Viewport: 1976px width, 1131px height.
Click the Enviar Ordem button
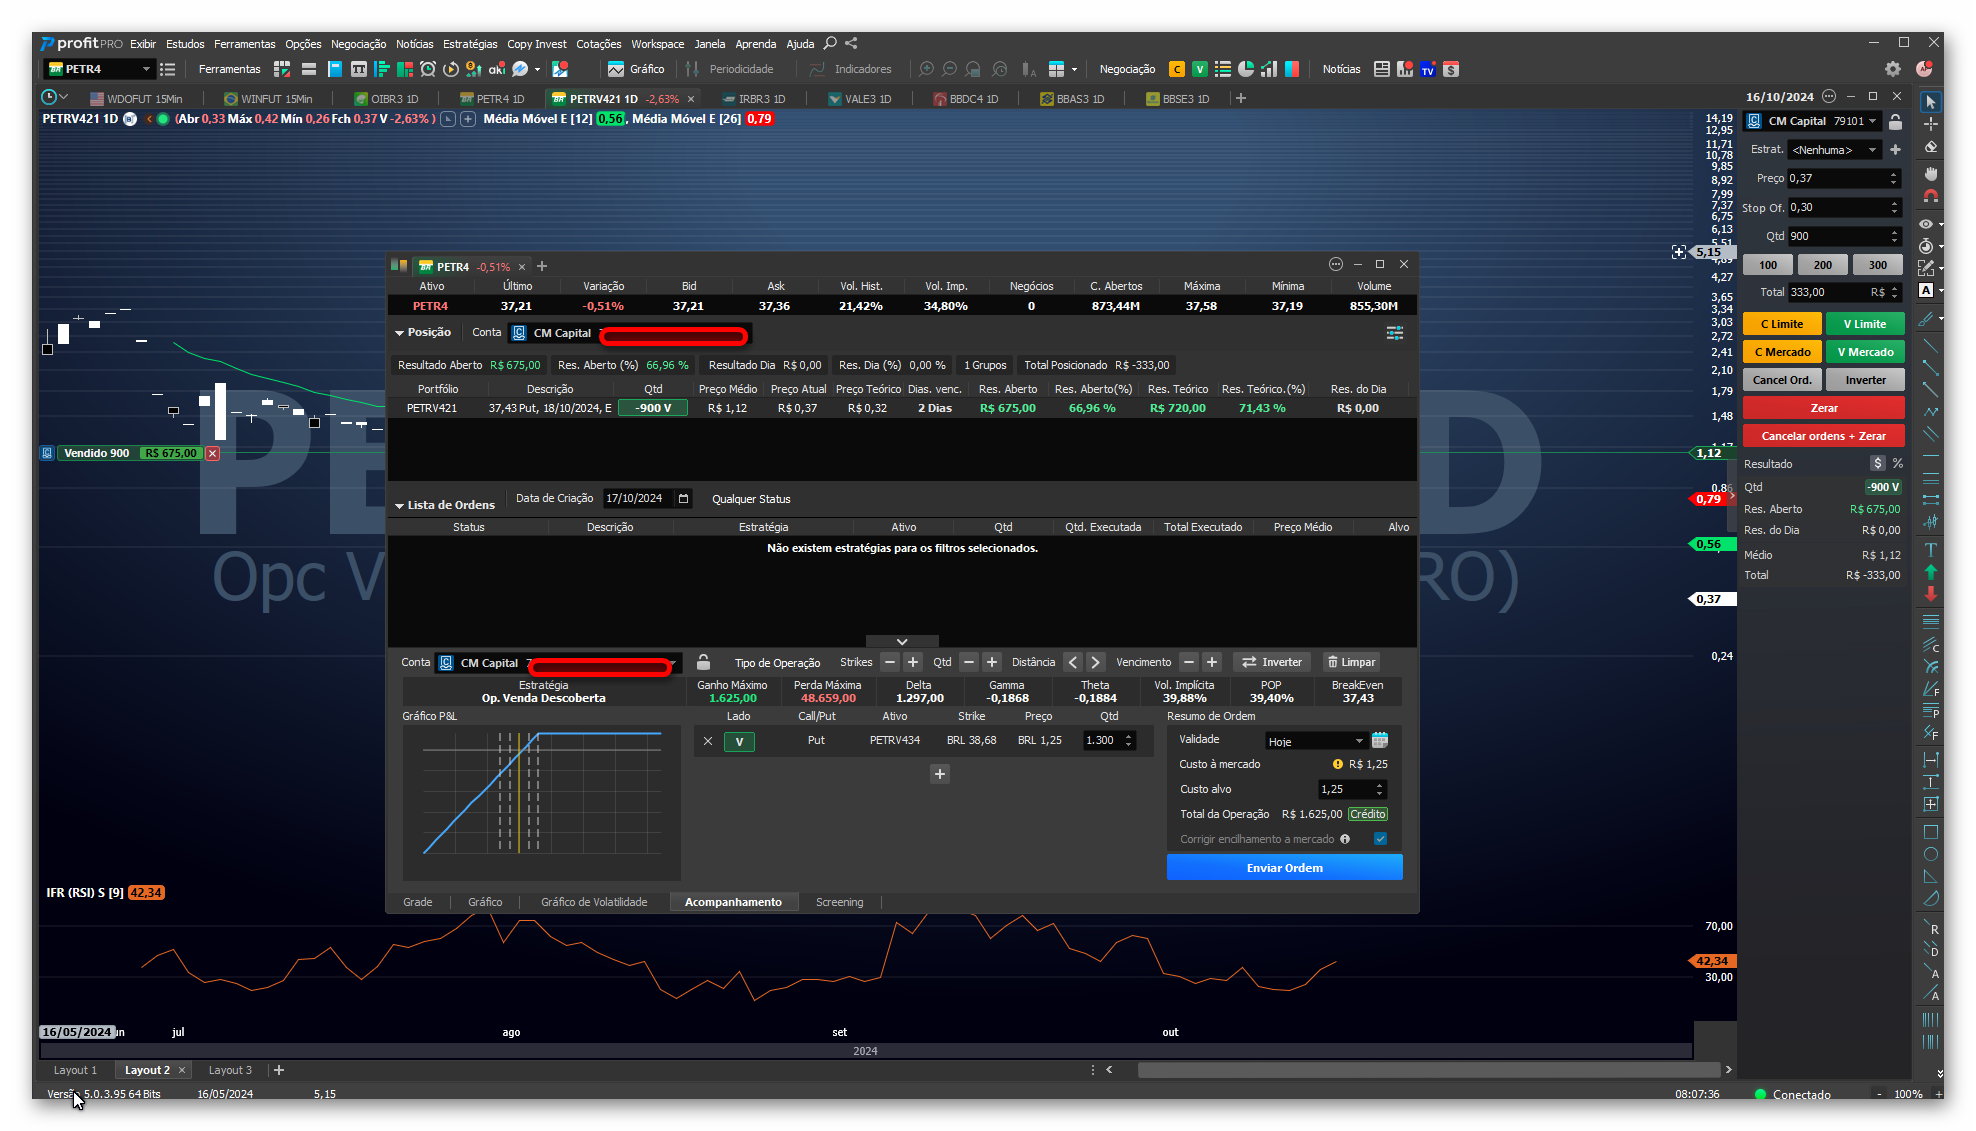1284,868
